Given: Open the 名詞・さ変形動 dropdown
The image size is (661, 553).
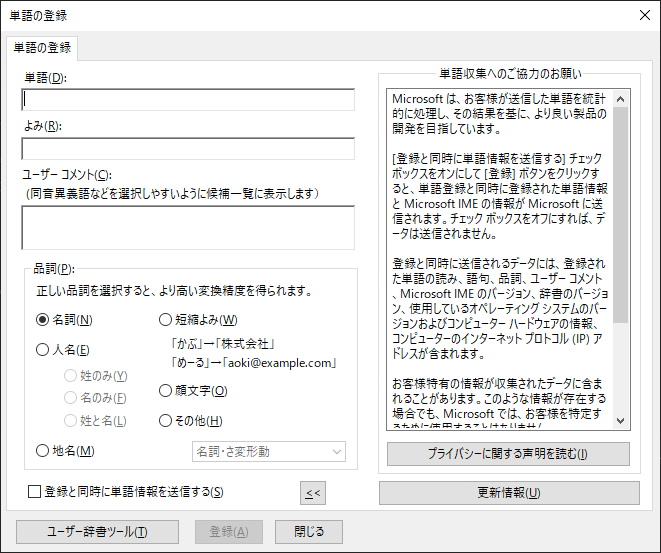Looking at the screenshot, I should (x=269, y=452).
